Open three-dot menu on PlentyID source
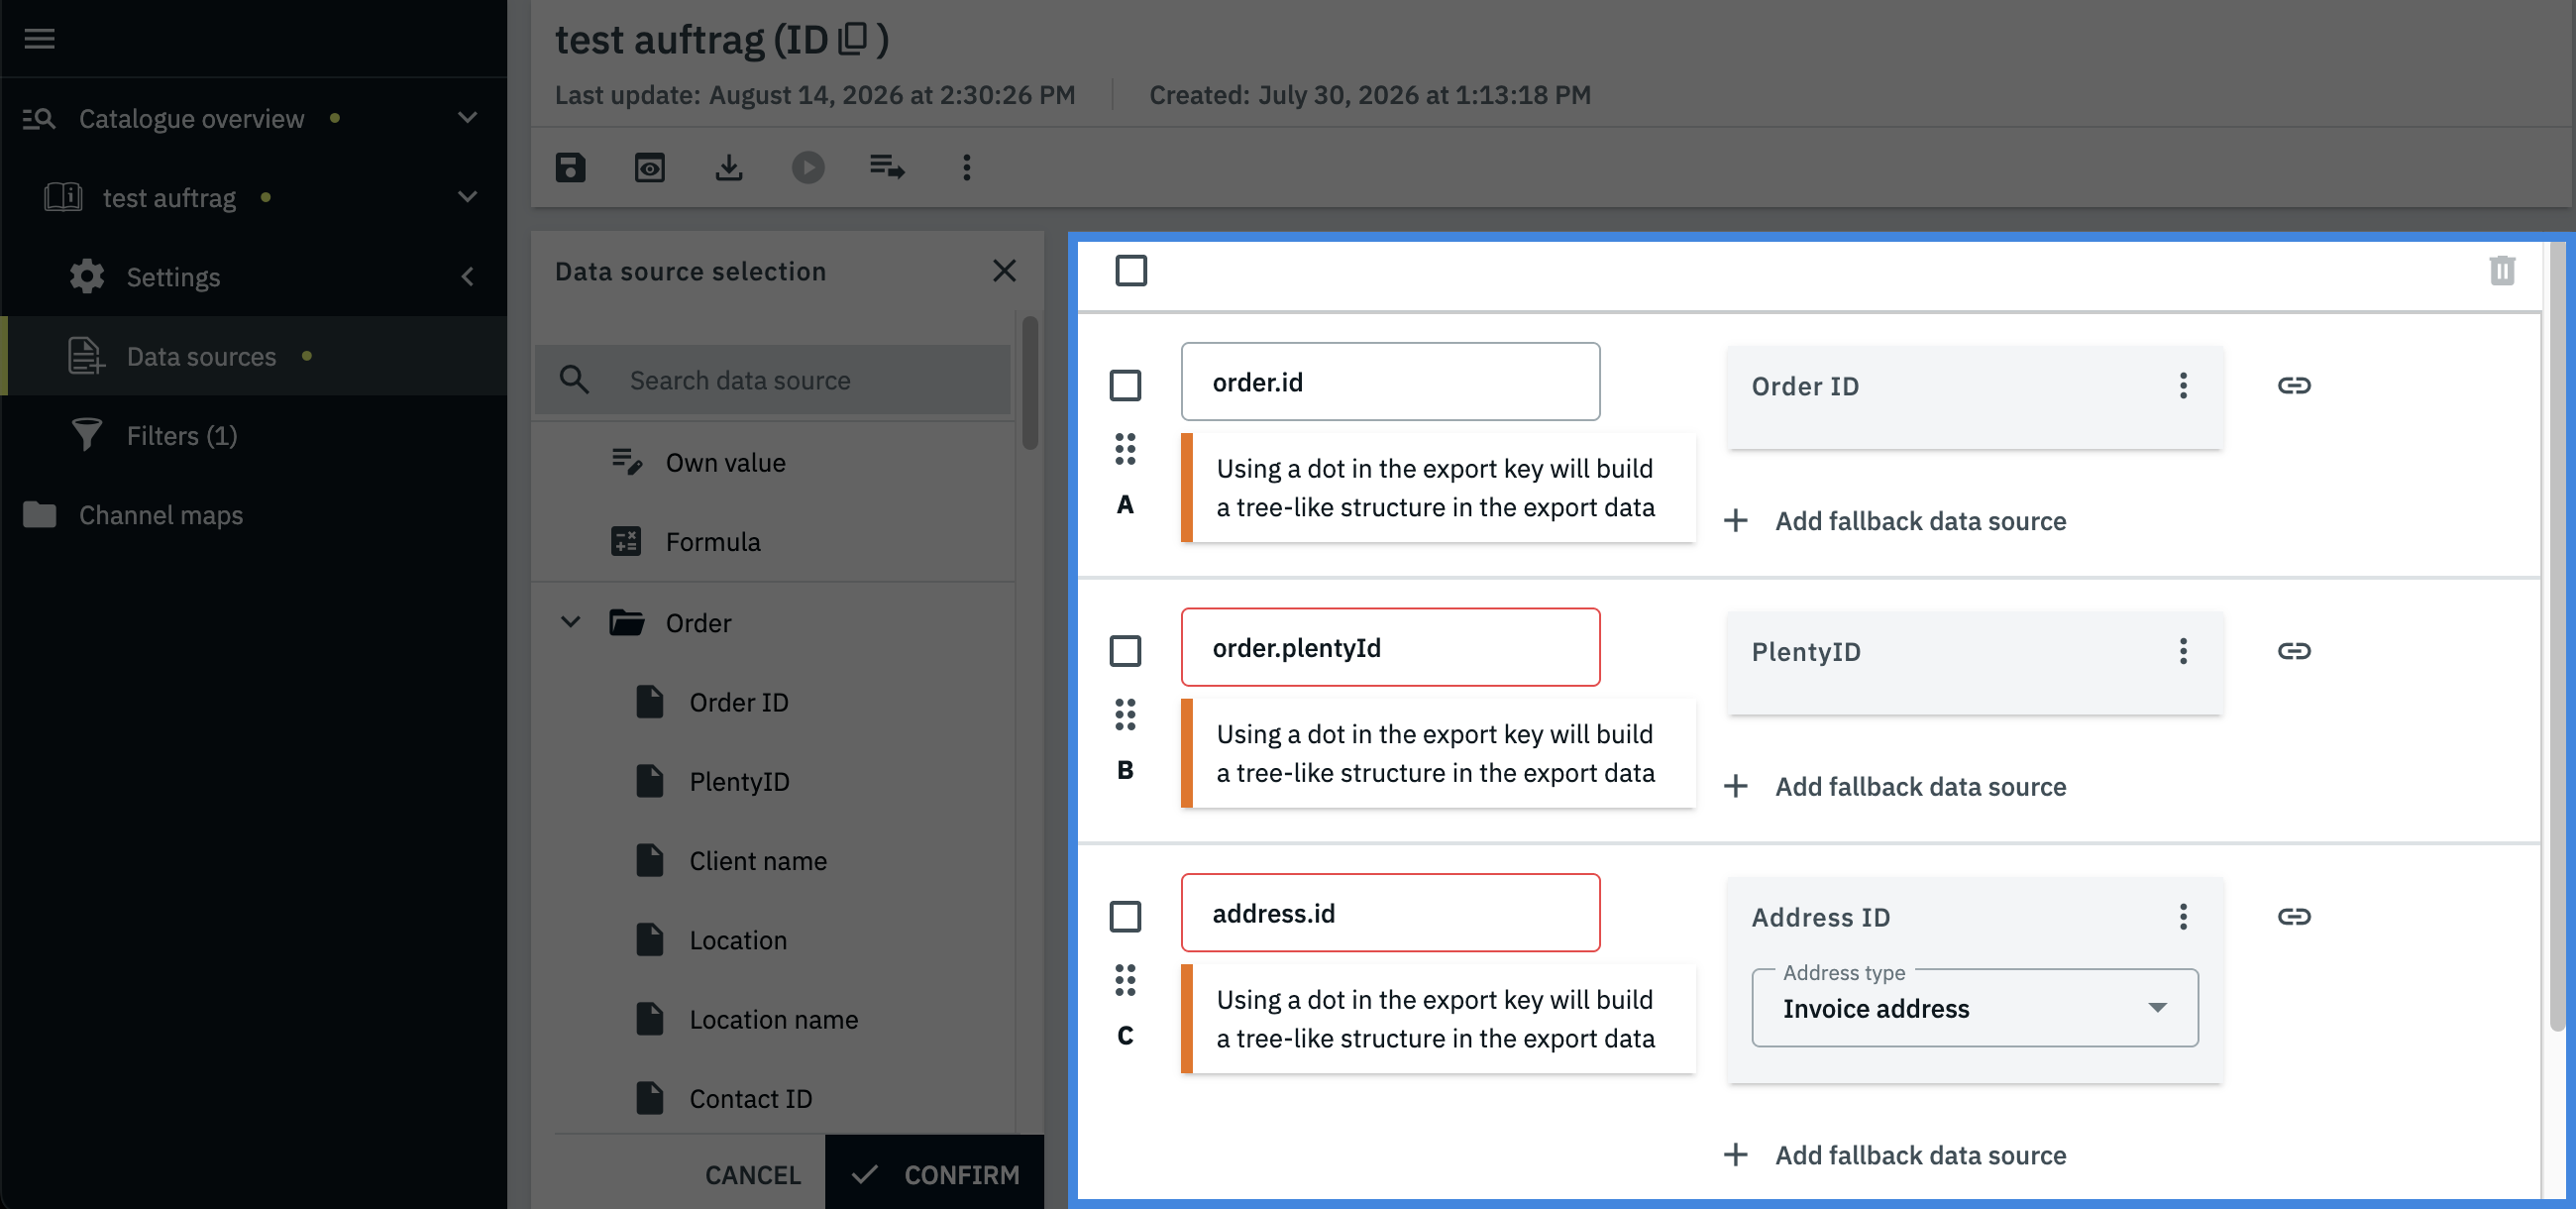Image resolution: width=2576 pixels, height=1209 pixels. coord(2183,651)
